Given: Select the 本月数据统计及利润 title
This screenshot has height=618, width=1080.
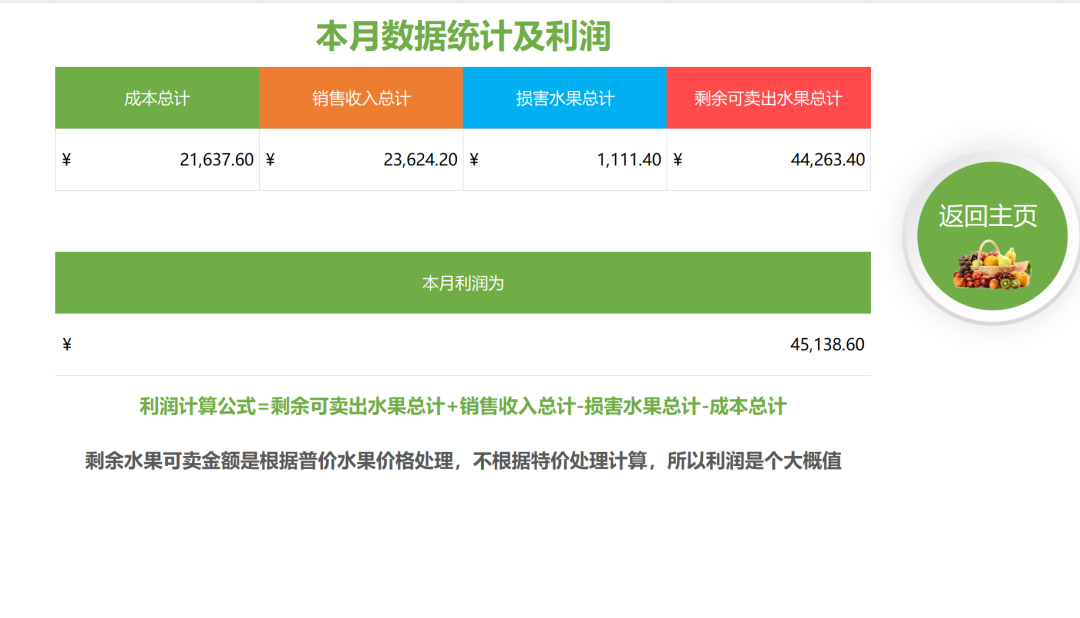Looking at the screenshot, I should [x=463, y=37].
